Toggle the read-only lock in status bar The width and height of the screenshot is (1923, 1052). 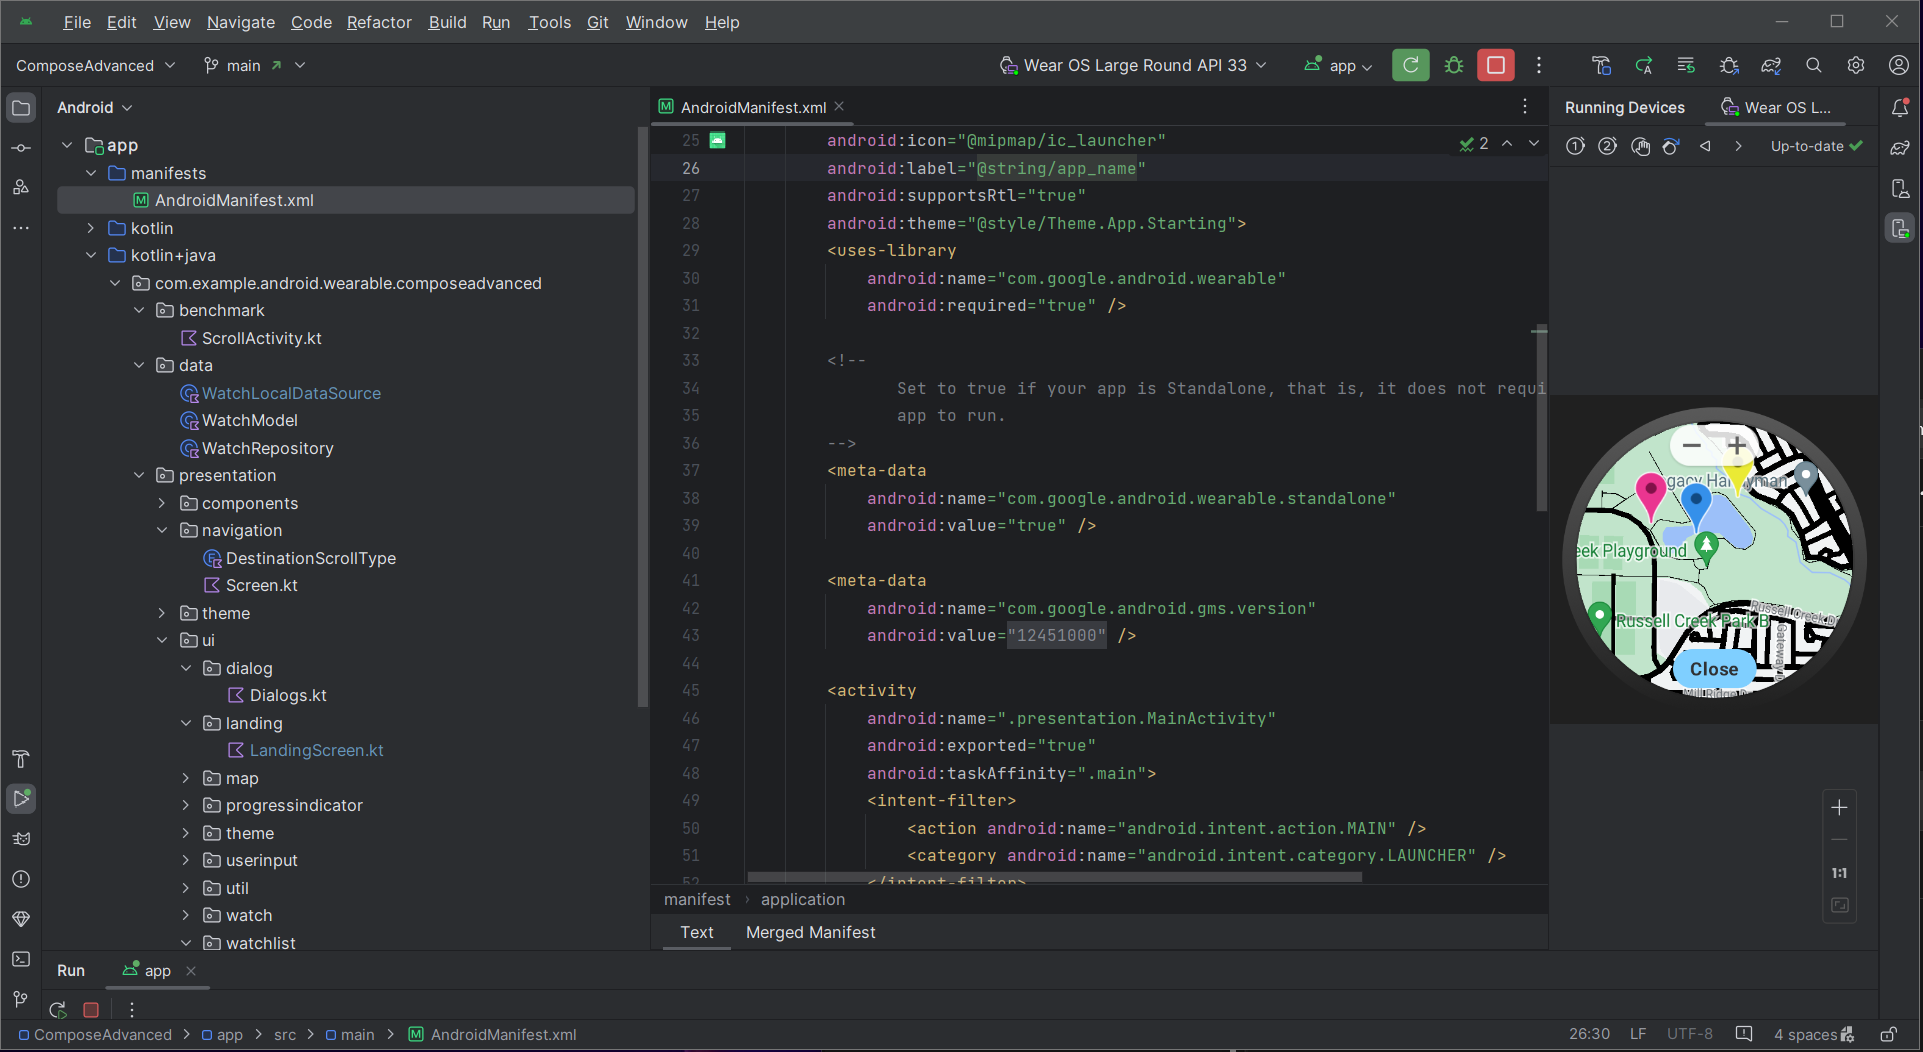click(1888, 1034)
